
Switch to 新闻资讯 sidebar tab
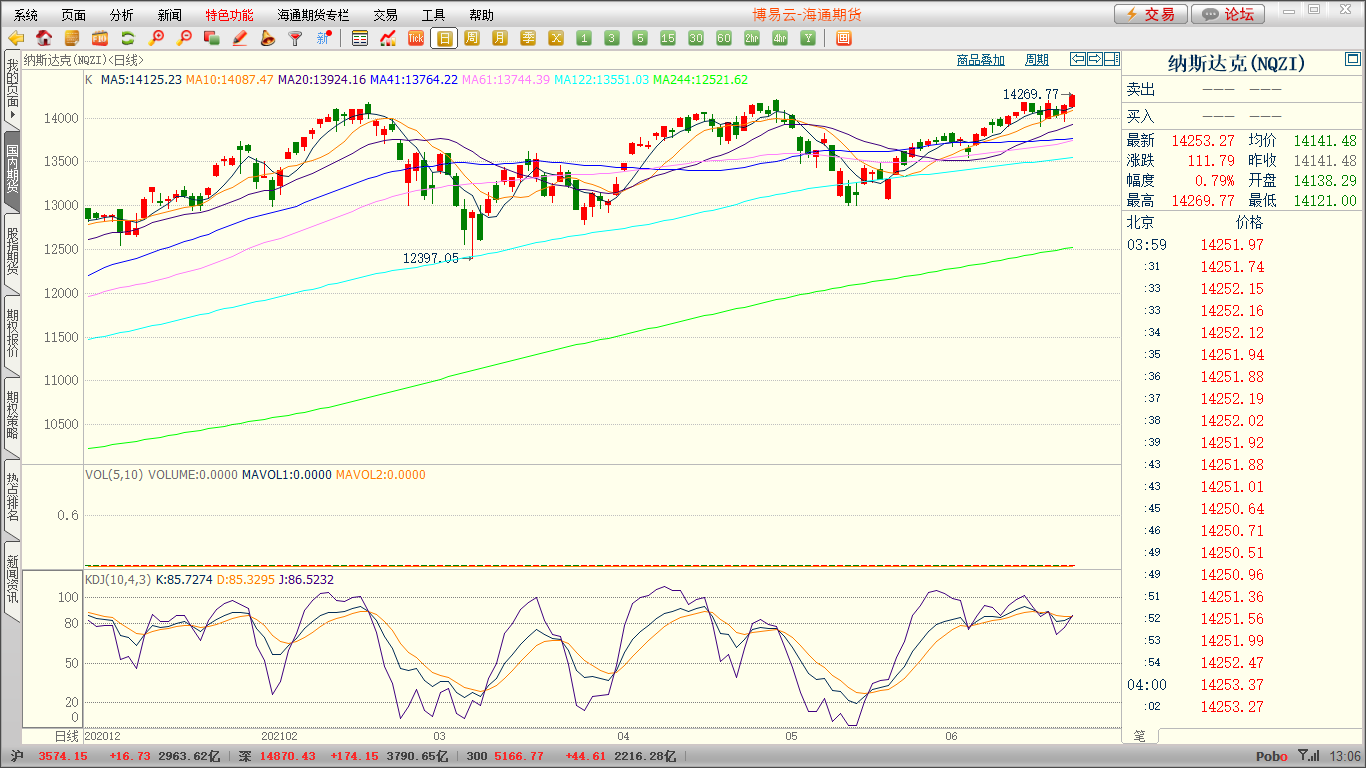(x=12, y=580)
